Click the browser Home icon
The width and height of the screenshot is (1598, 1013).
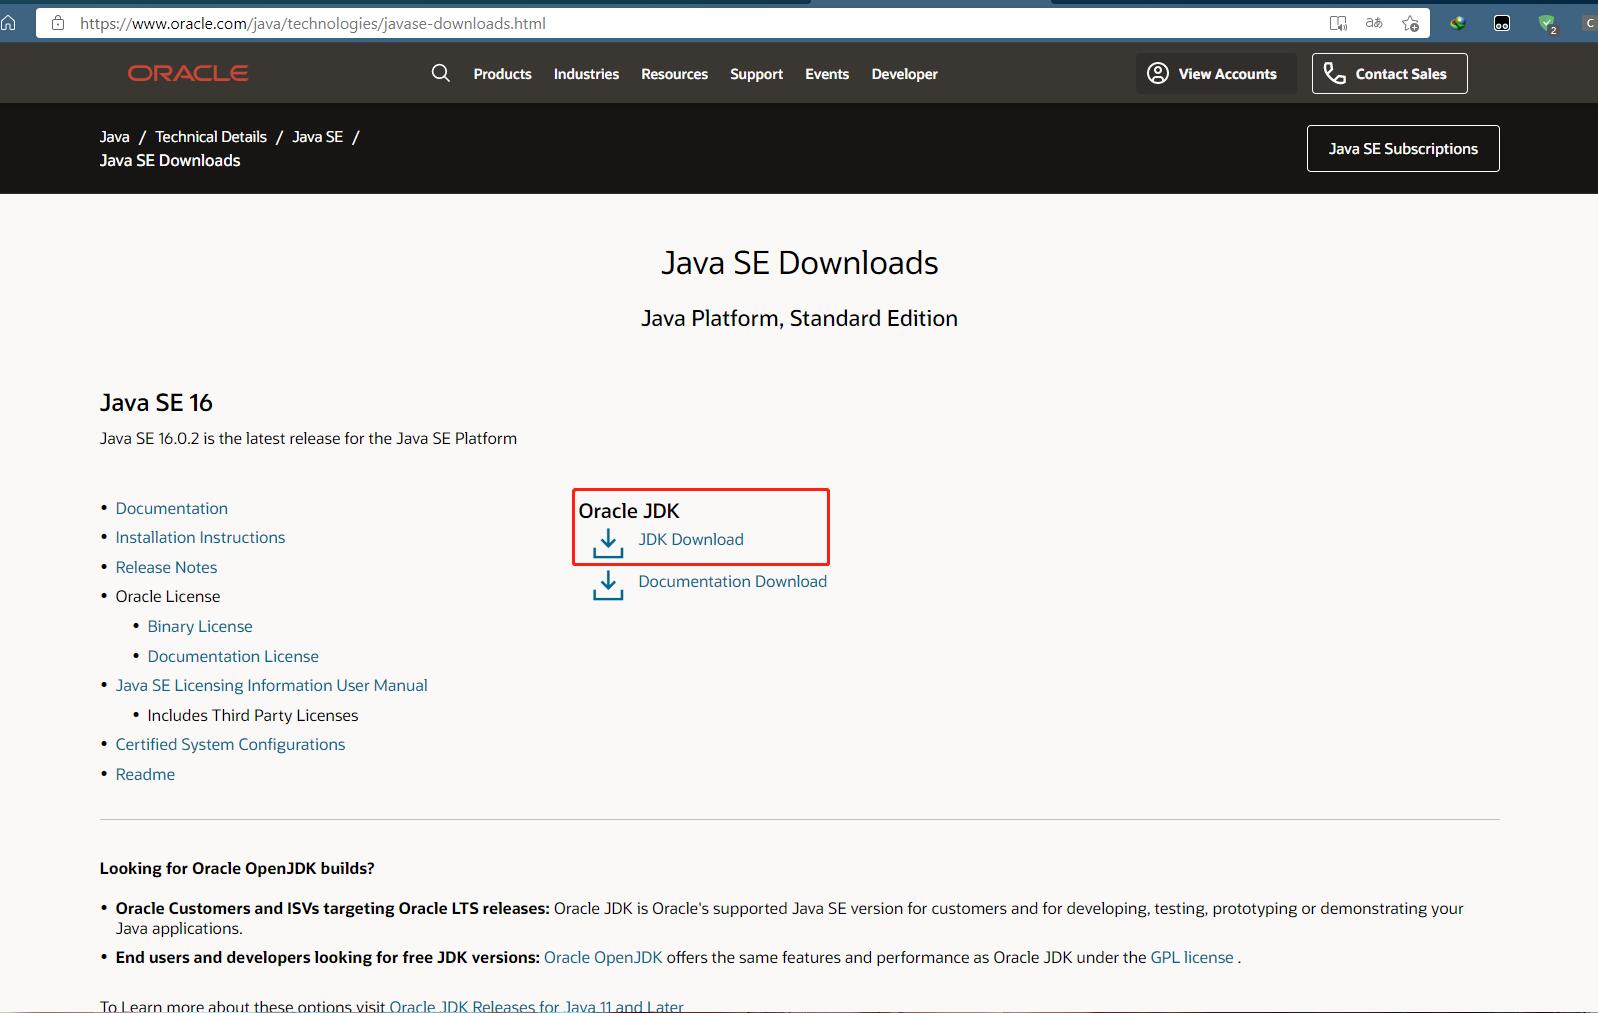click(x=8, y=23)
